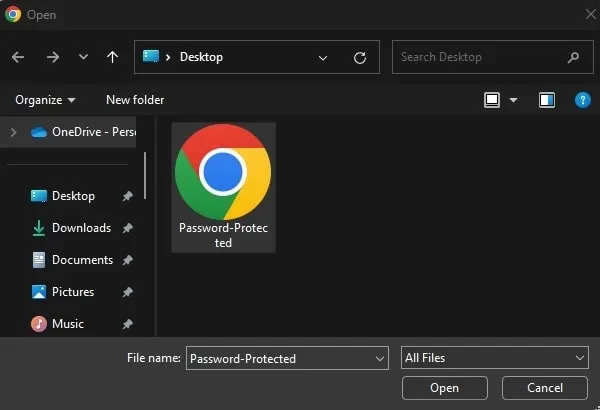
Task: Toggle the preview pane
Action: (547, 100)
